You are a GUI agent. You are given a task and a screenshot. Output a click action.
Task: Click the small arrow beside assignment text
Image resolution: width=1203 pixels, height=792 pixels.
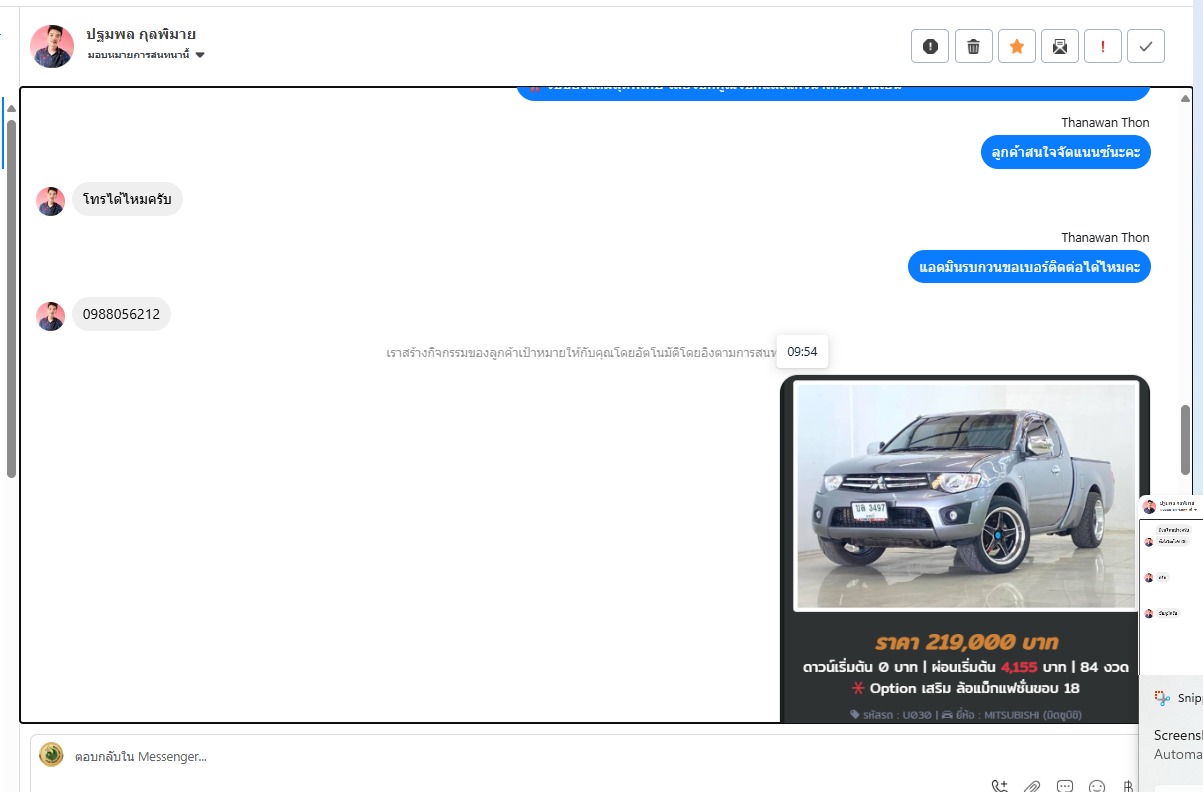click(200, 55)
